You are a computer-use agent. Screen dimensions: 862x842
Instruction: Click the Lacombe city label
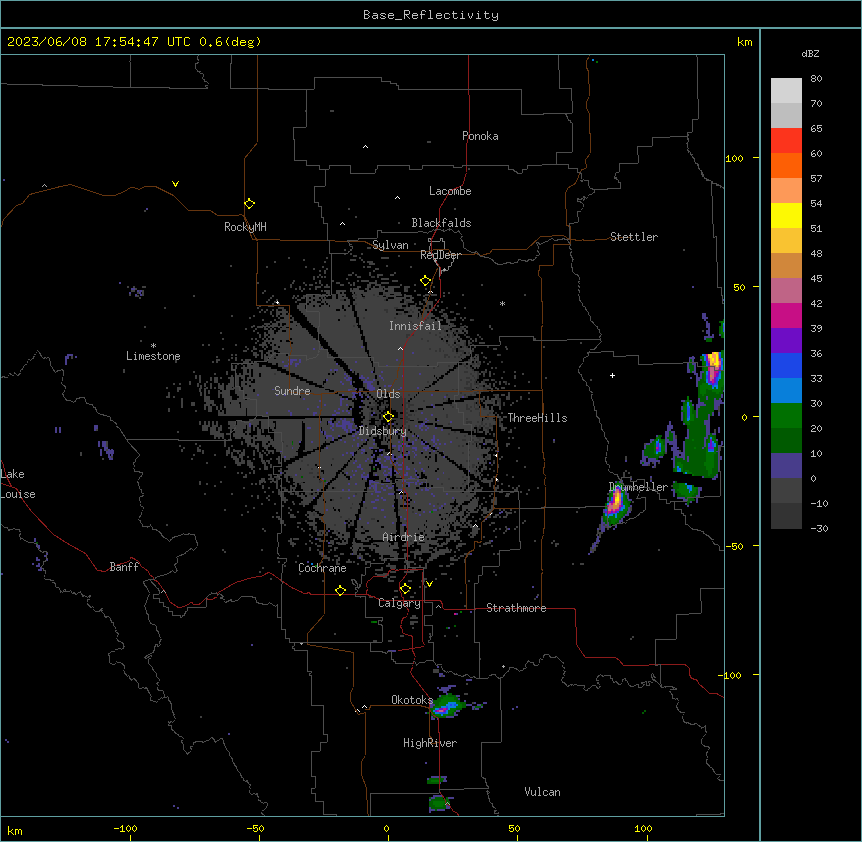tap(450, 191)
